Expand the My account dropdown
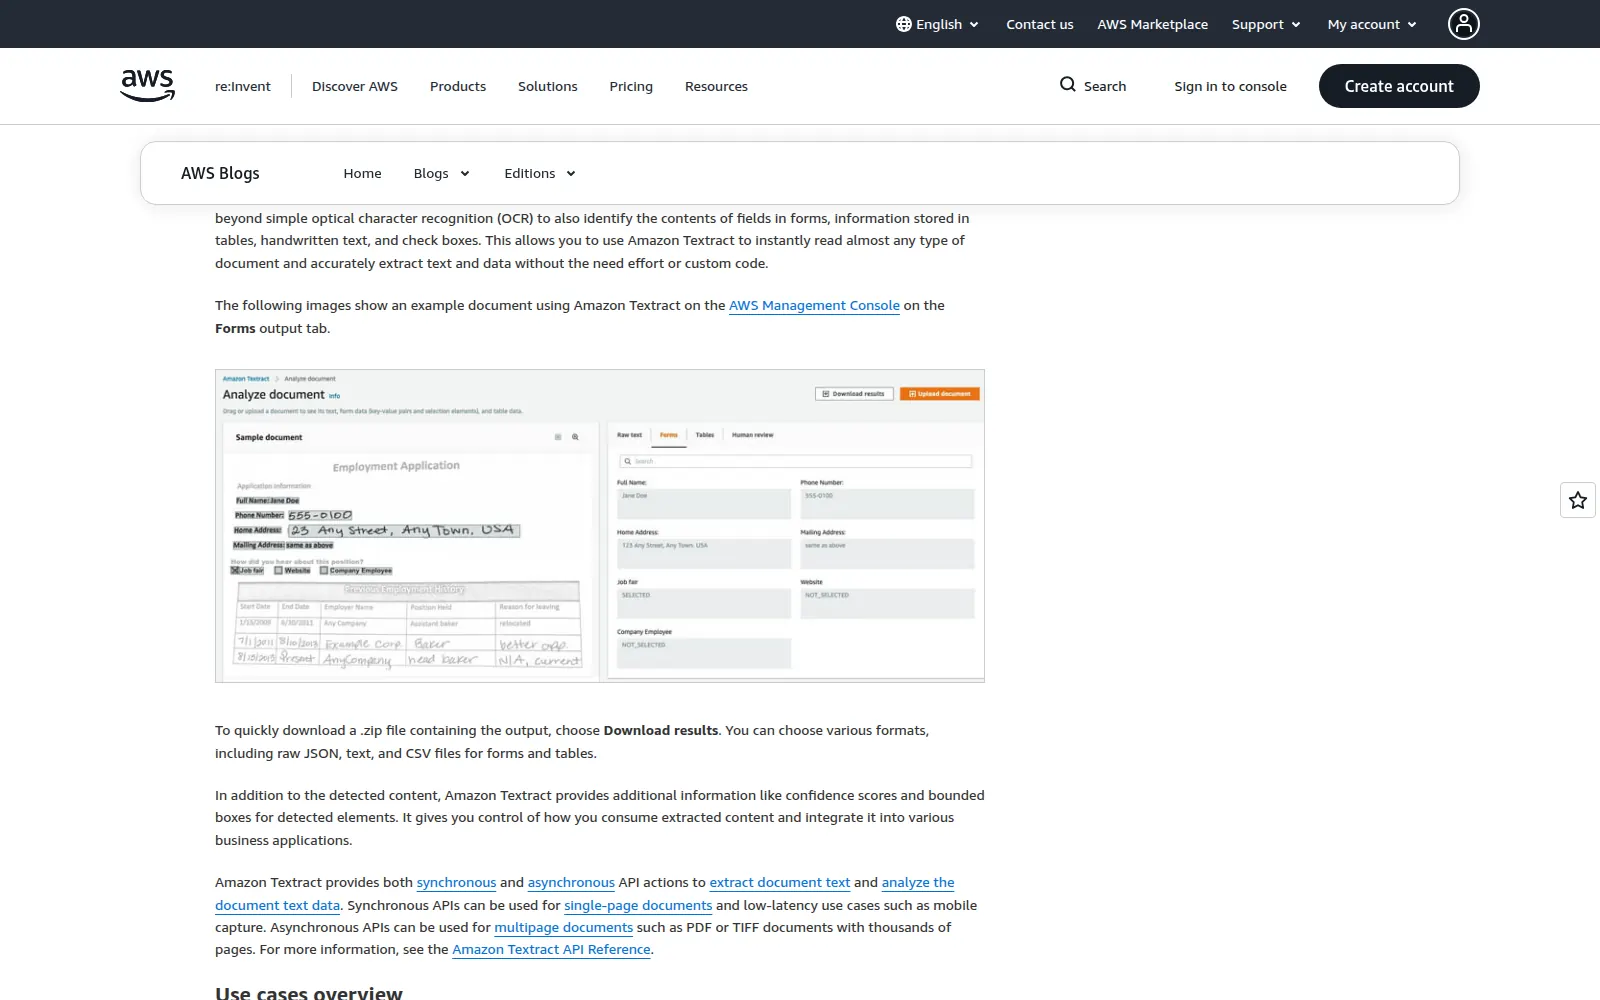 1372,24
